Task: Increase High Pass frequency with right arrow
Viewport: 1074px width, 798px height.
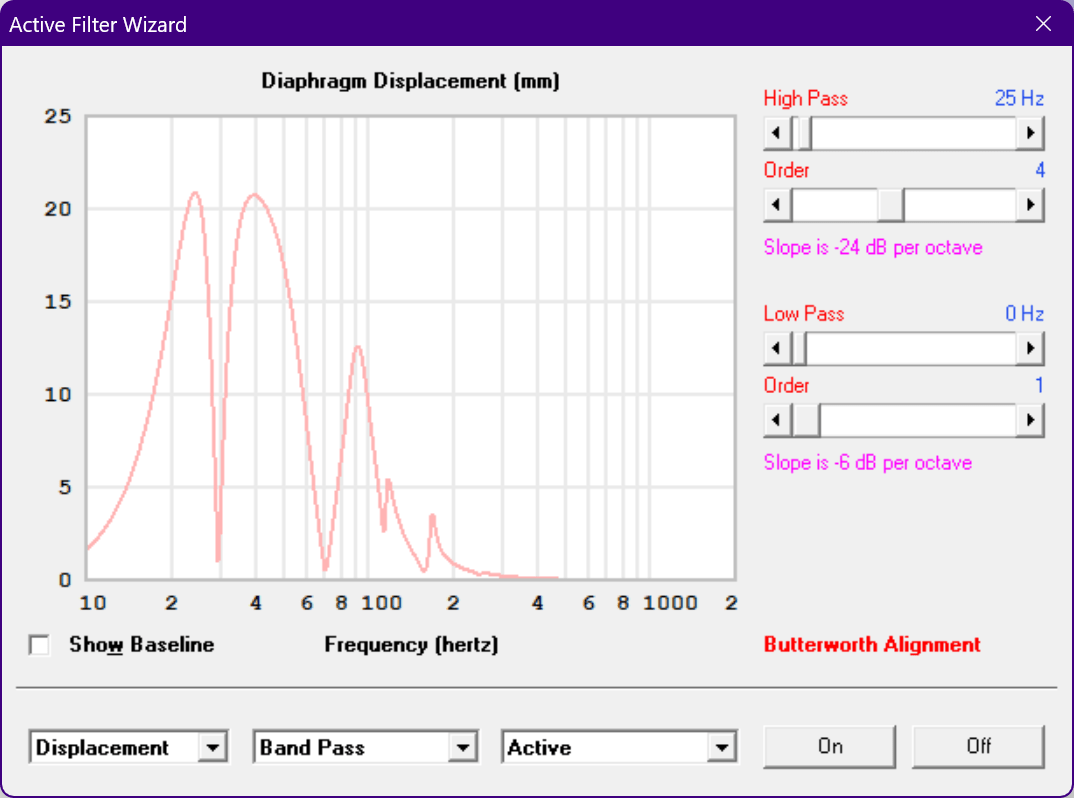Action: [x=1030, y=133]
